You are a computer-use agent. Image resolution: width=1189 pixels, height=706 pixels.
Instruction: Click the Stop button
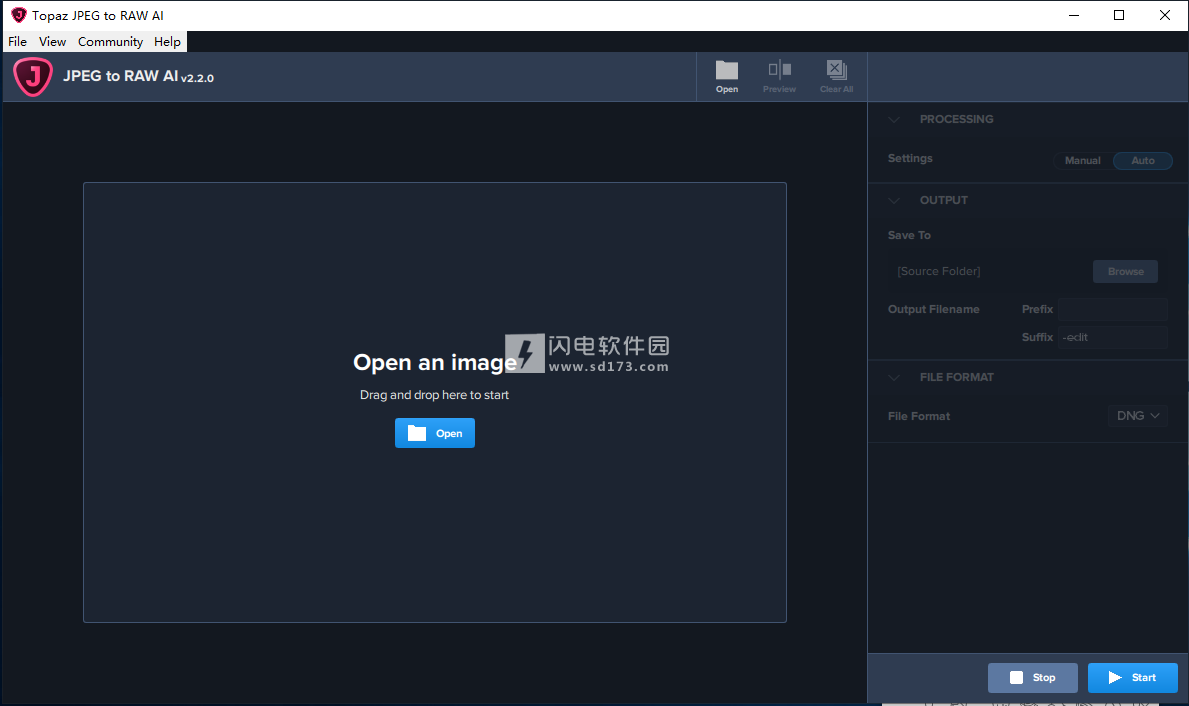click(1033, 678)
